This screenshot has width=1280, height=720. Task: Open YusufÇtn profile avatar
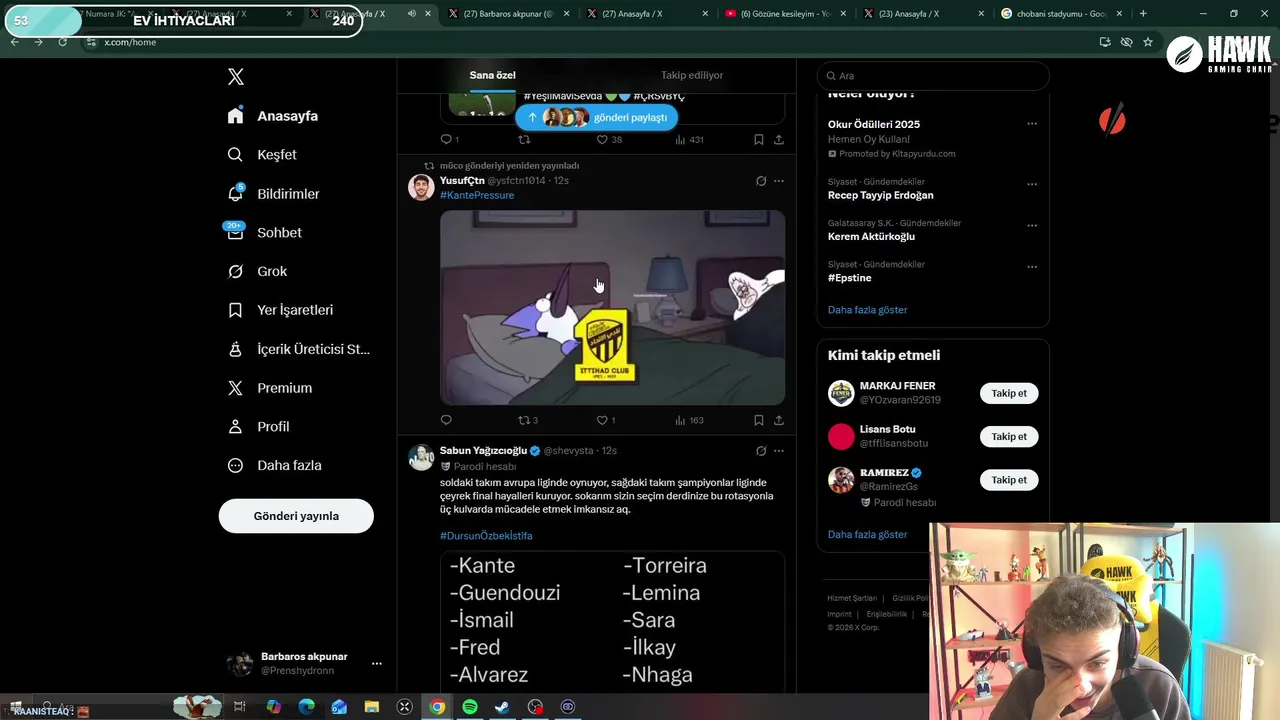pos(421,187)
